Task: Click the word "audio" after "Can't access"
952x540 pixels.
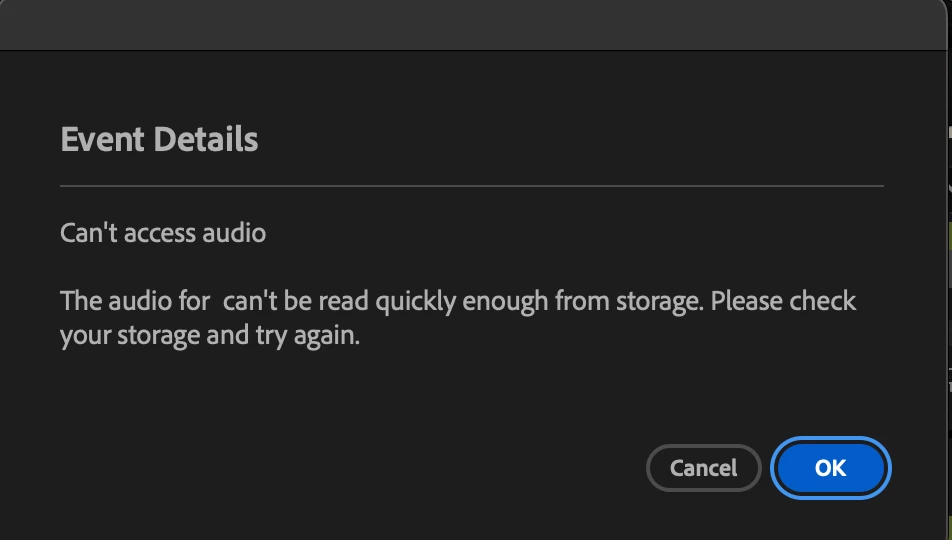Action: point(234,233)
